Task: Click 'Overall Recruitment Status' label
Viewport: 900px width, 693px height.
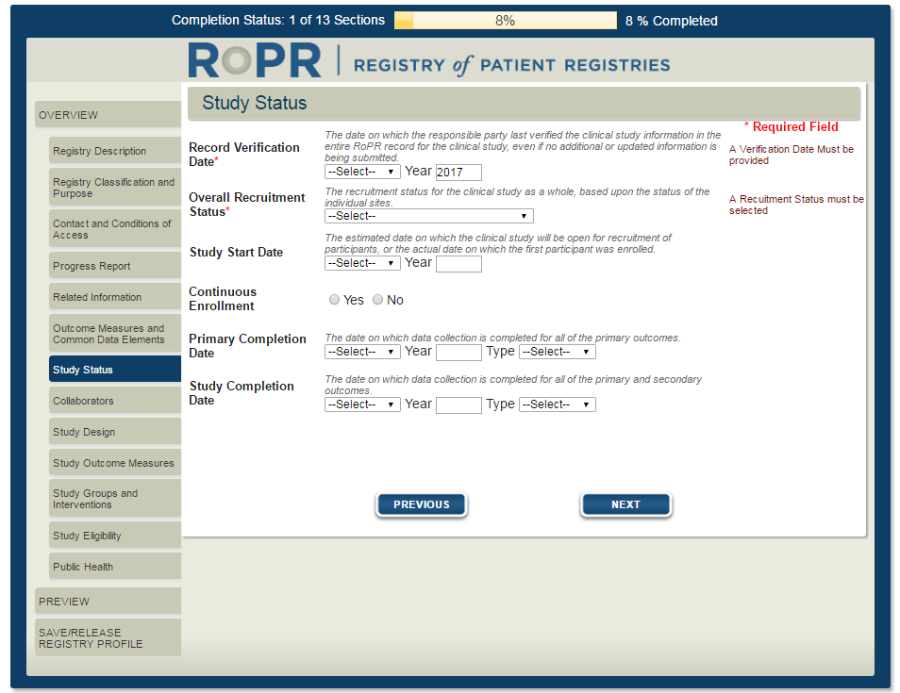Action: tap(247, 204)
